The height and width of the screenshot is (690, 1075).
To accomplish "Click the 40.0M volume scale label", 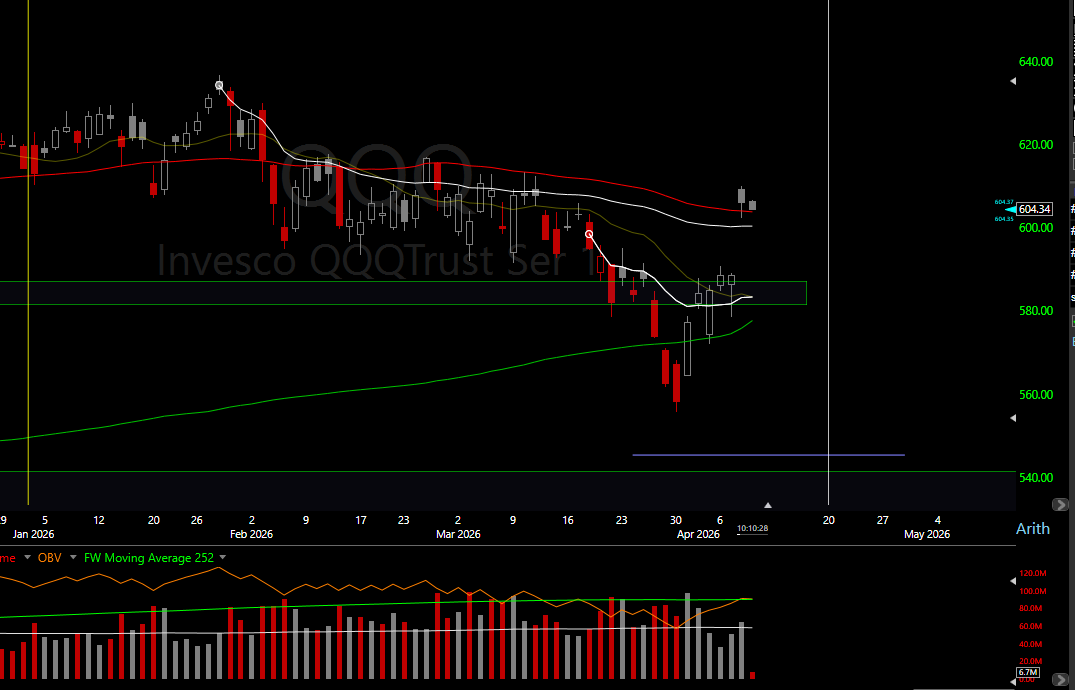I will coord(1030,644).
